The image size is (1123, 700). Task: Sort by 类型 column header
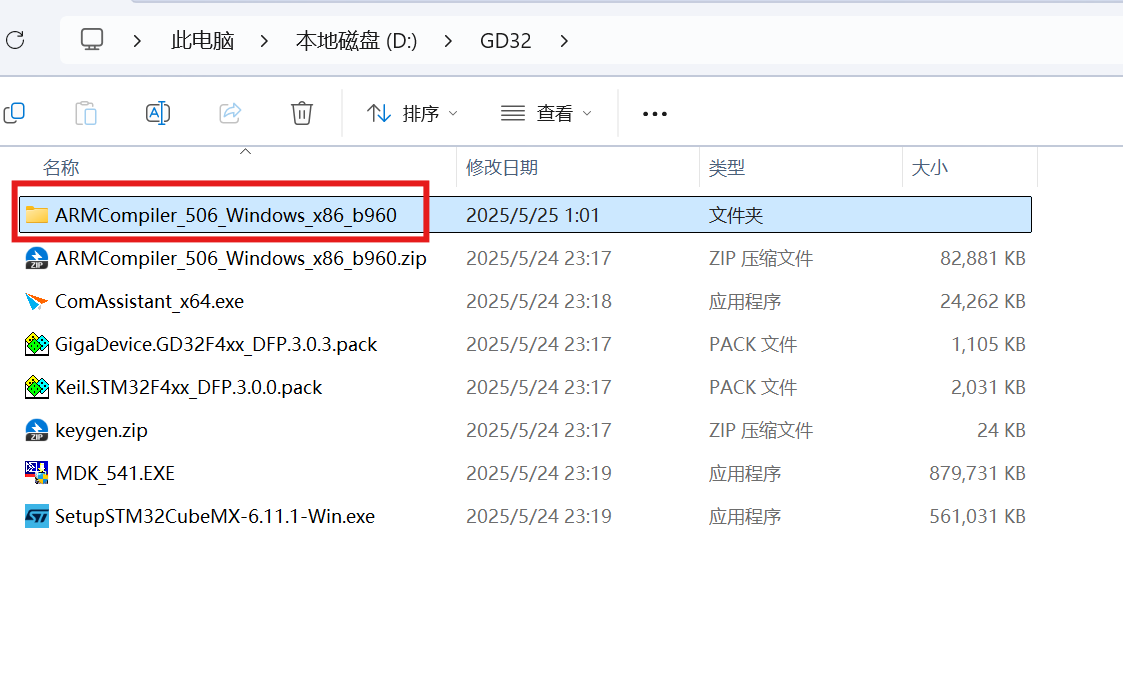(726, 168)
